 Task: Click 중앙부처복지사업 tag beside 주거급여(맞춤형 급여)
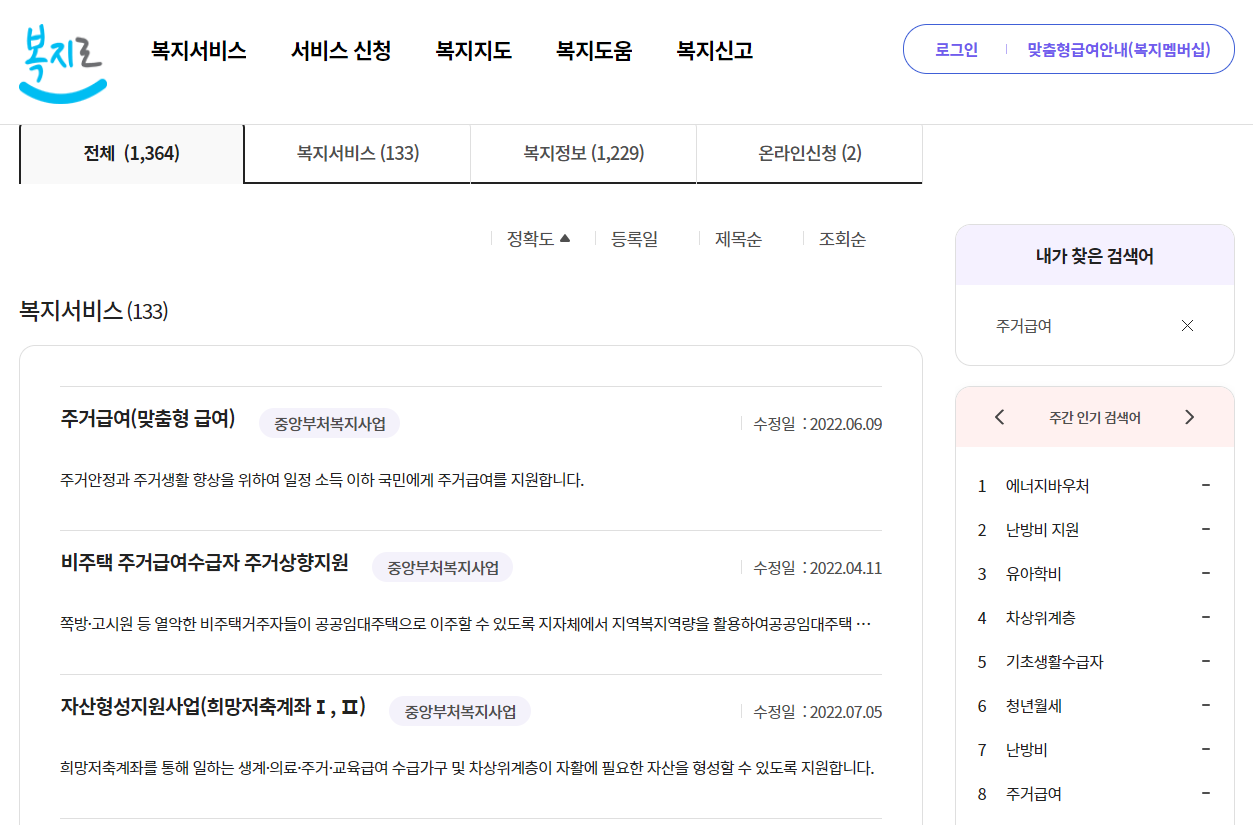tap(329, 423)
